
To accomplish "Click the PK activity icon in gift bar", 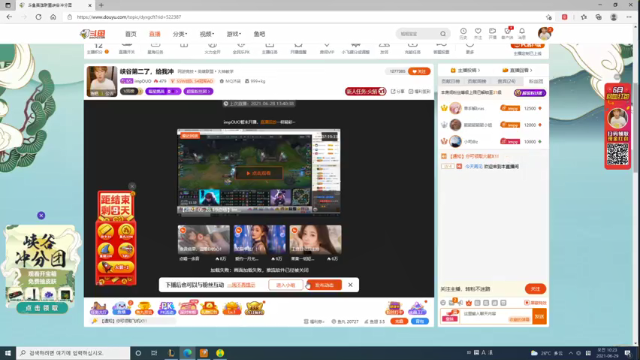I will pos(166,308).
